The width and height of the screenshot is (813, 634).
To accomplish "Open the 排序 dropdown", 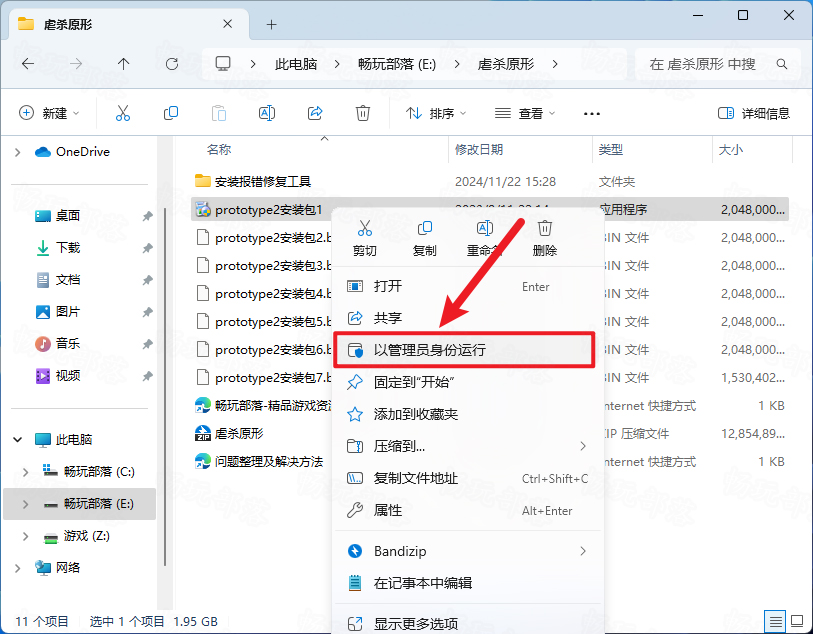I will click(436, 113).
